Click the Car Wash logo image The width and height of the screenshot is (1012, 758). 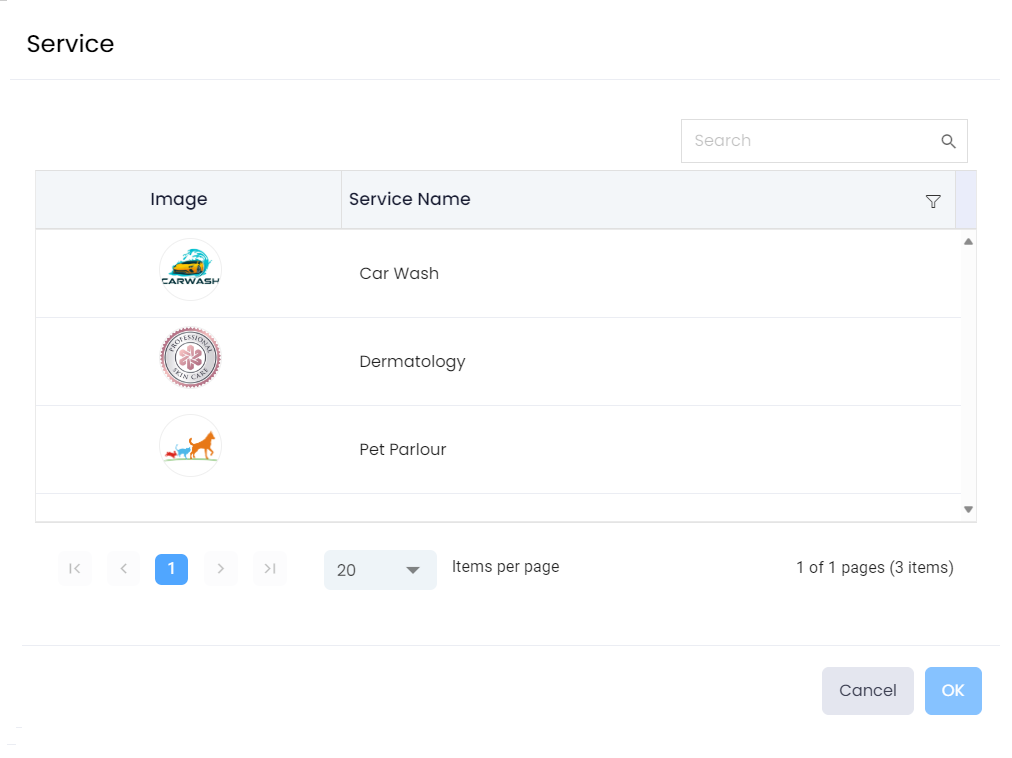click(190, 270)
